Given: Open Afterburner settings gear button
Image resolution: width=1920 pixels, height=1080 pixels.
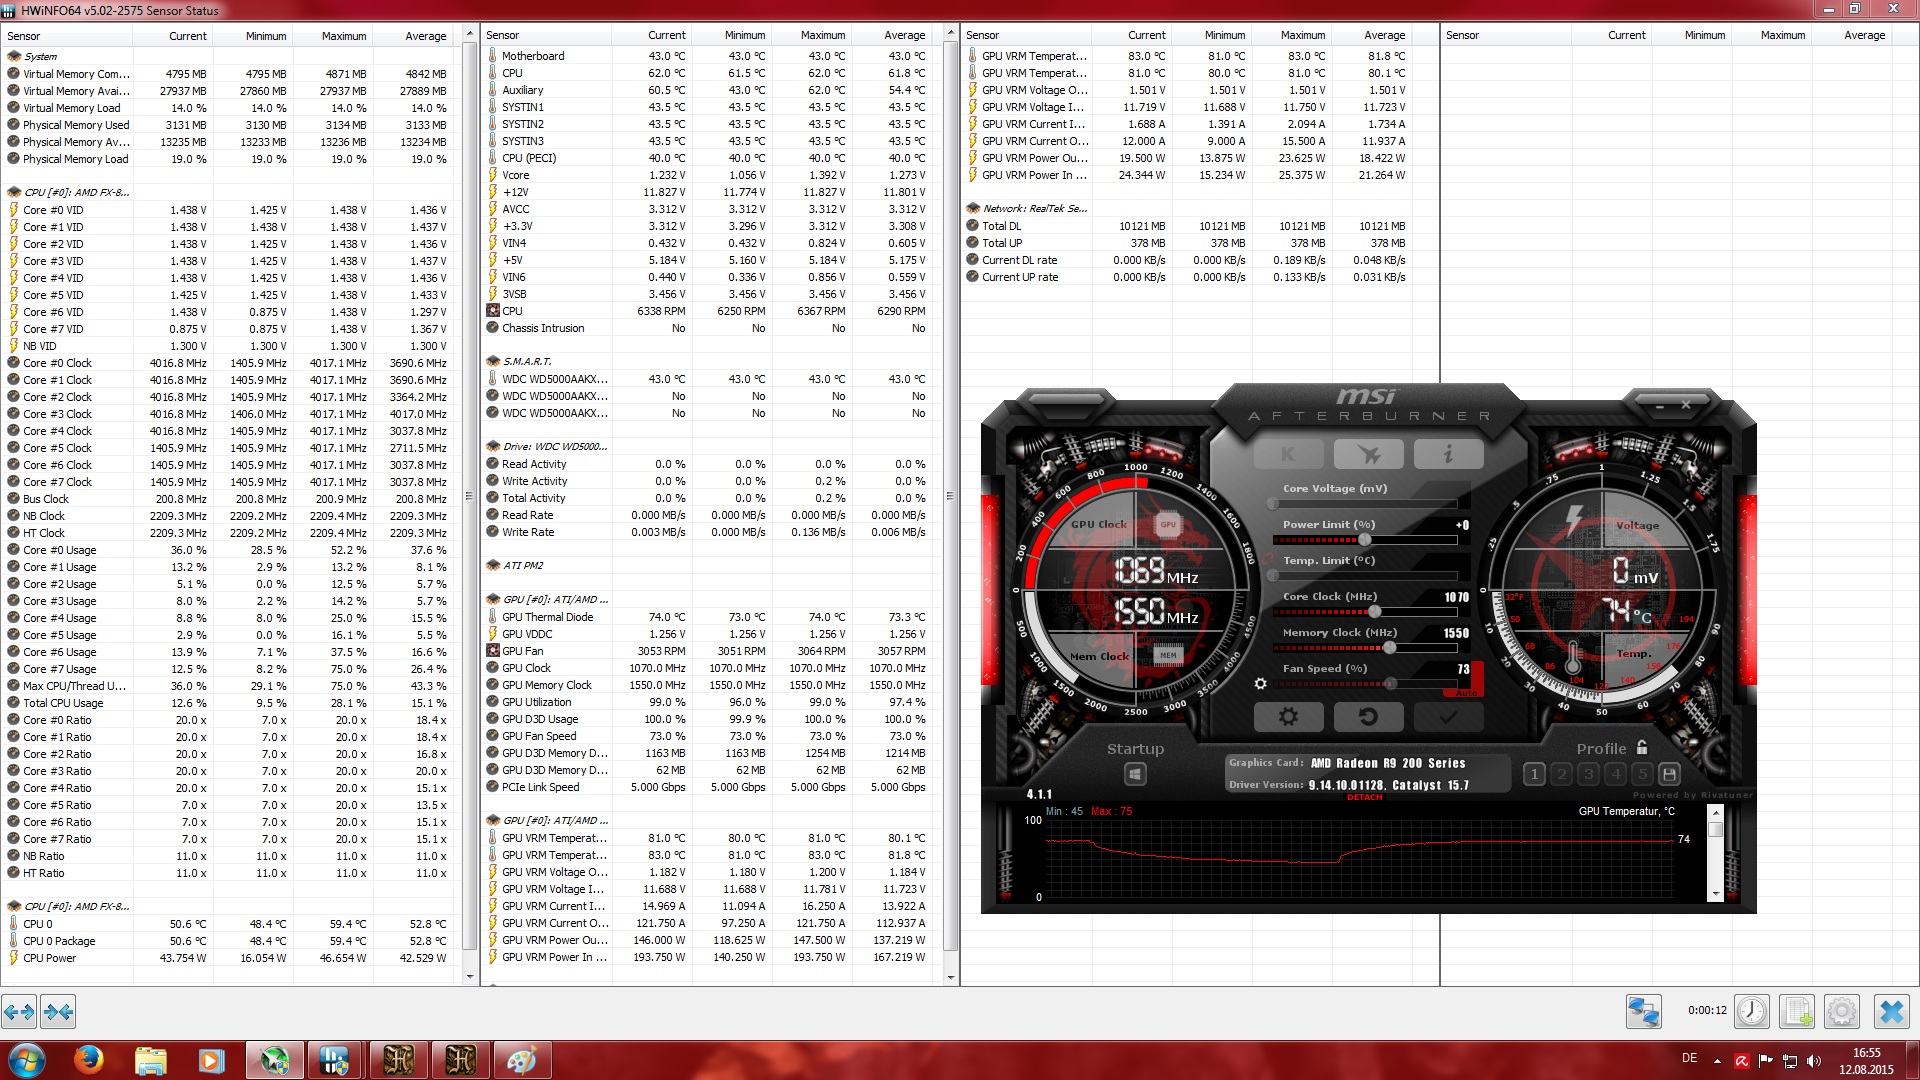Looking at the screenshot, I should 1288,717.
